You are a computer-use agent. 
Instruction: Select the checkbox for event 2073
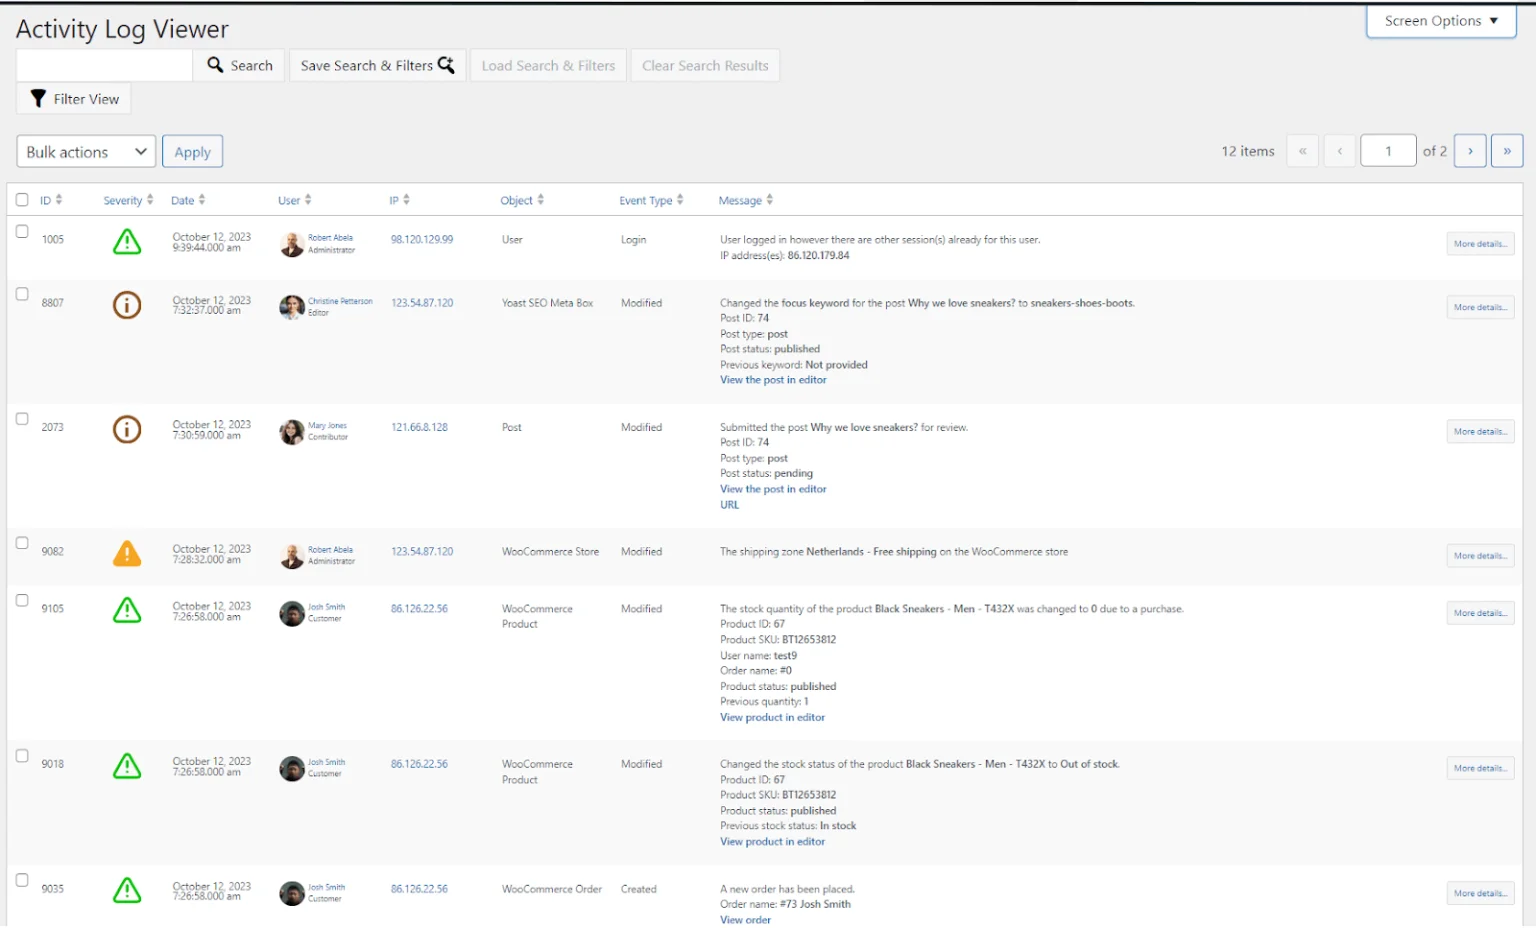22,419
